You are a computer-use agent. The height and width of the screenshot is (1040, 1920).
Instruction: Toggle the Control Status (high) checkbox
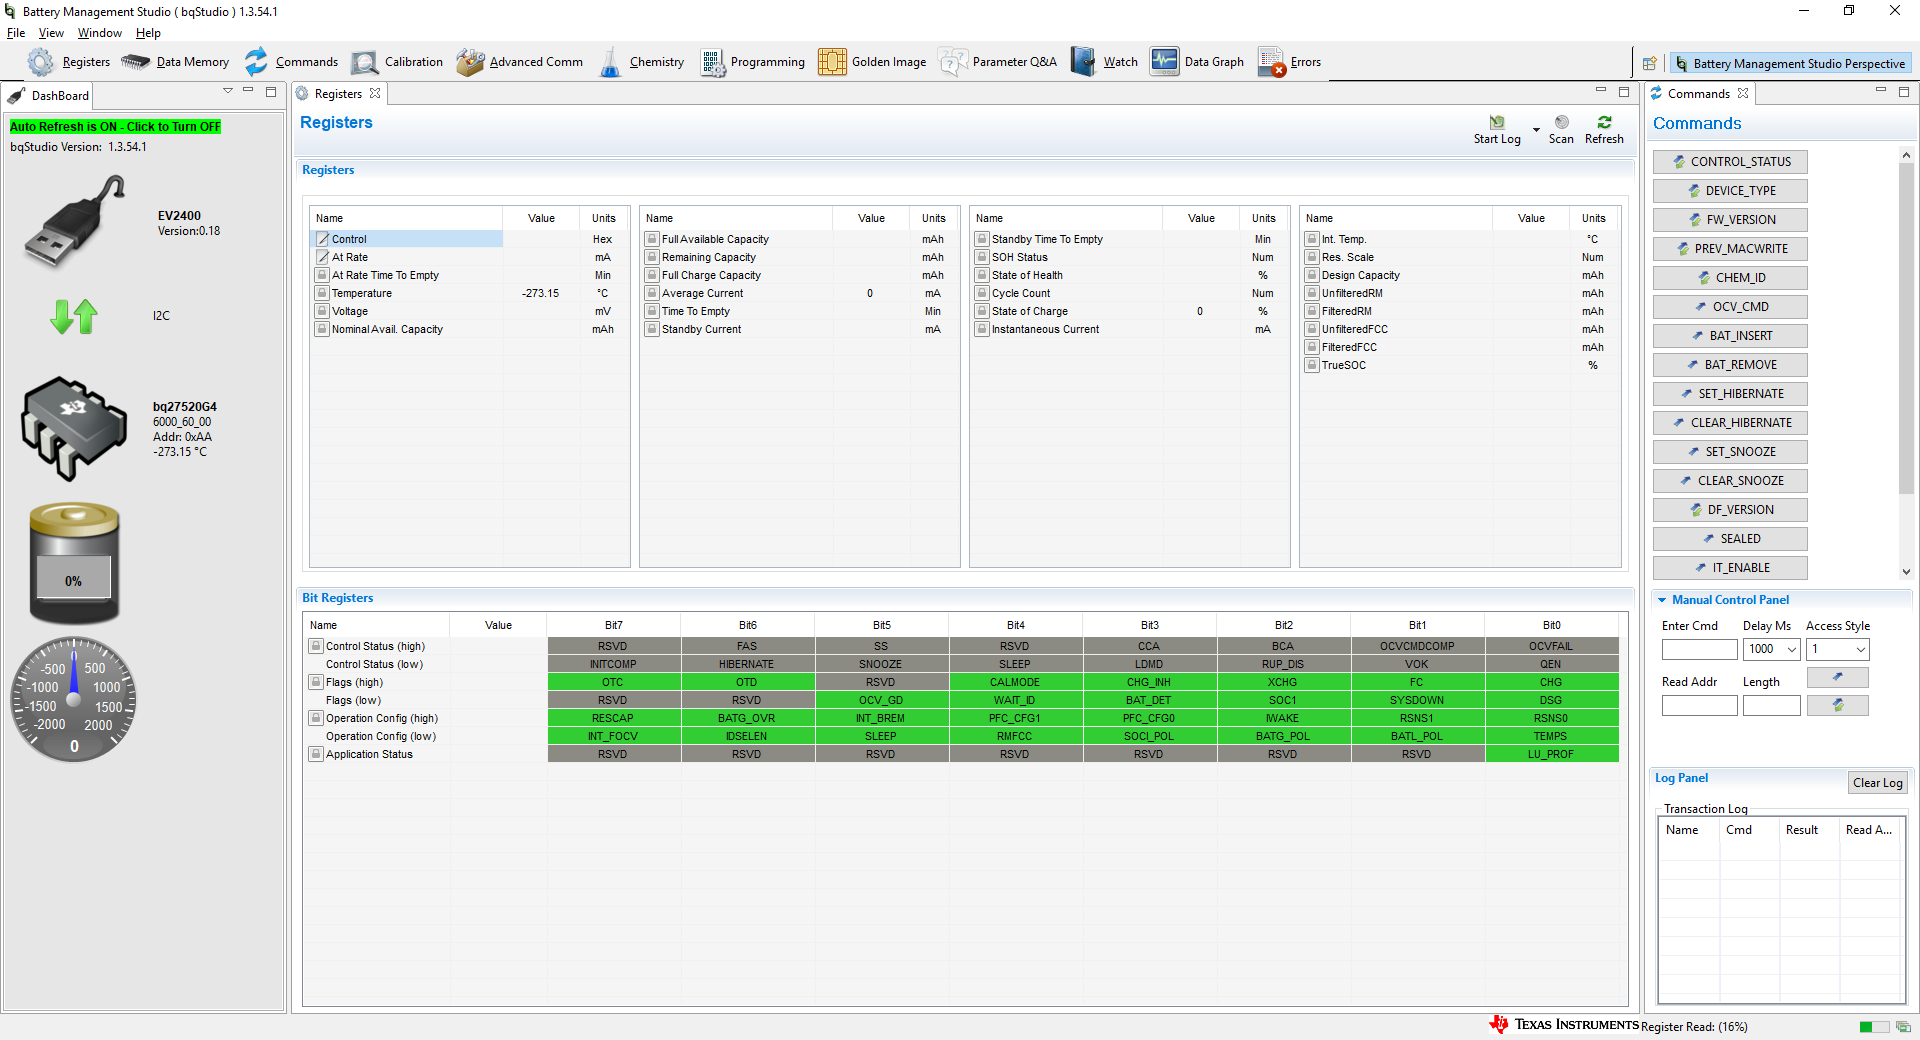[x=316, y=646]
